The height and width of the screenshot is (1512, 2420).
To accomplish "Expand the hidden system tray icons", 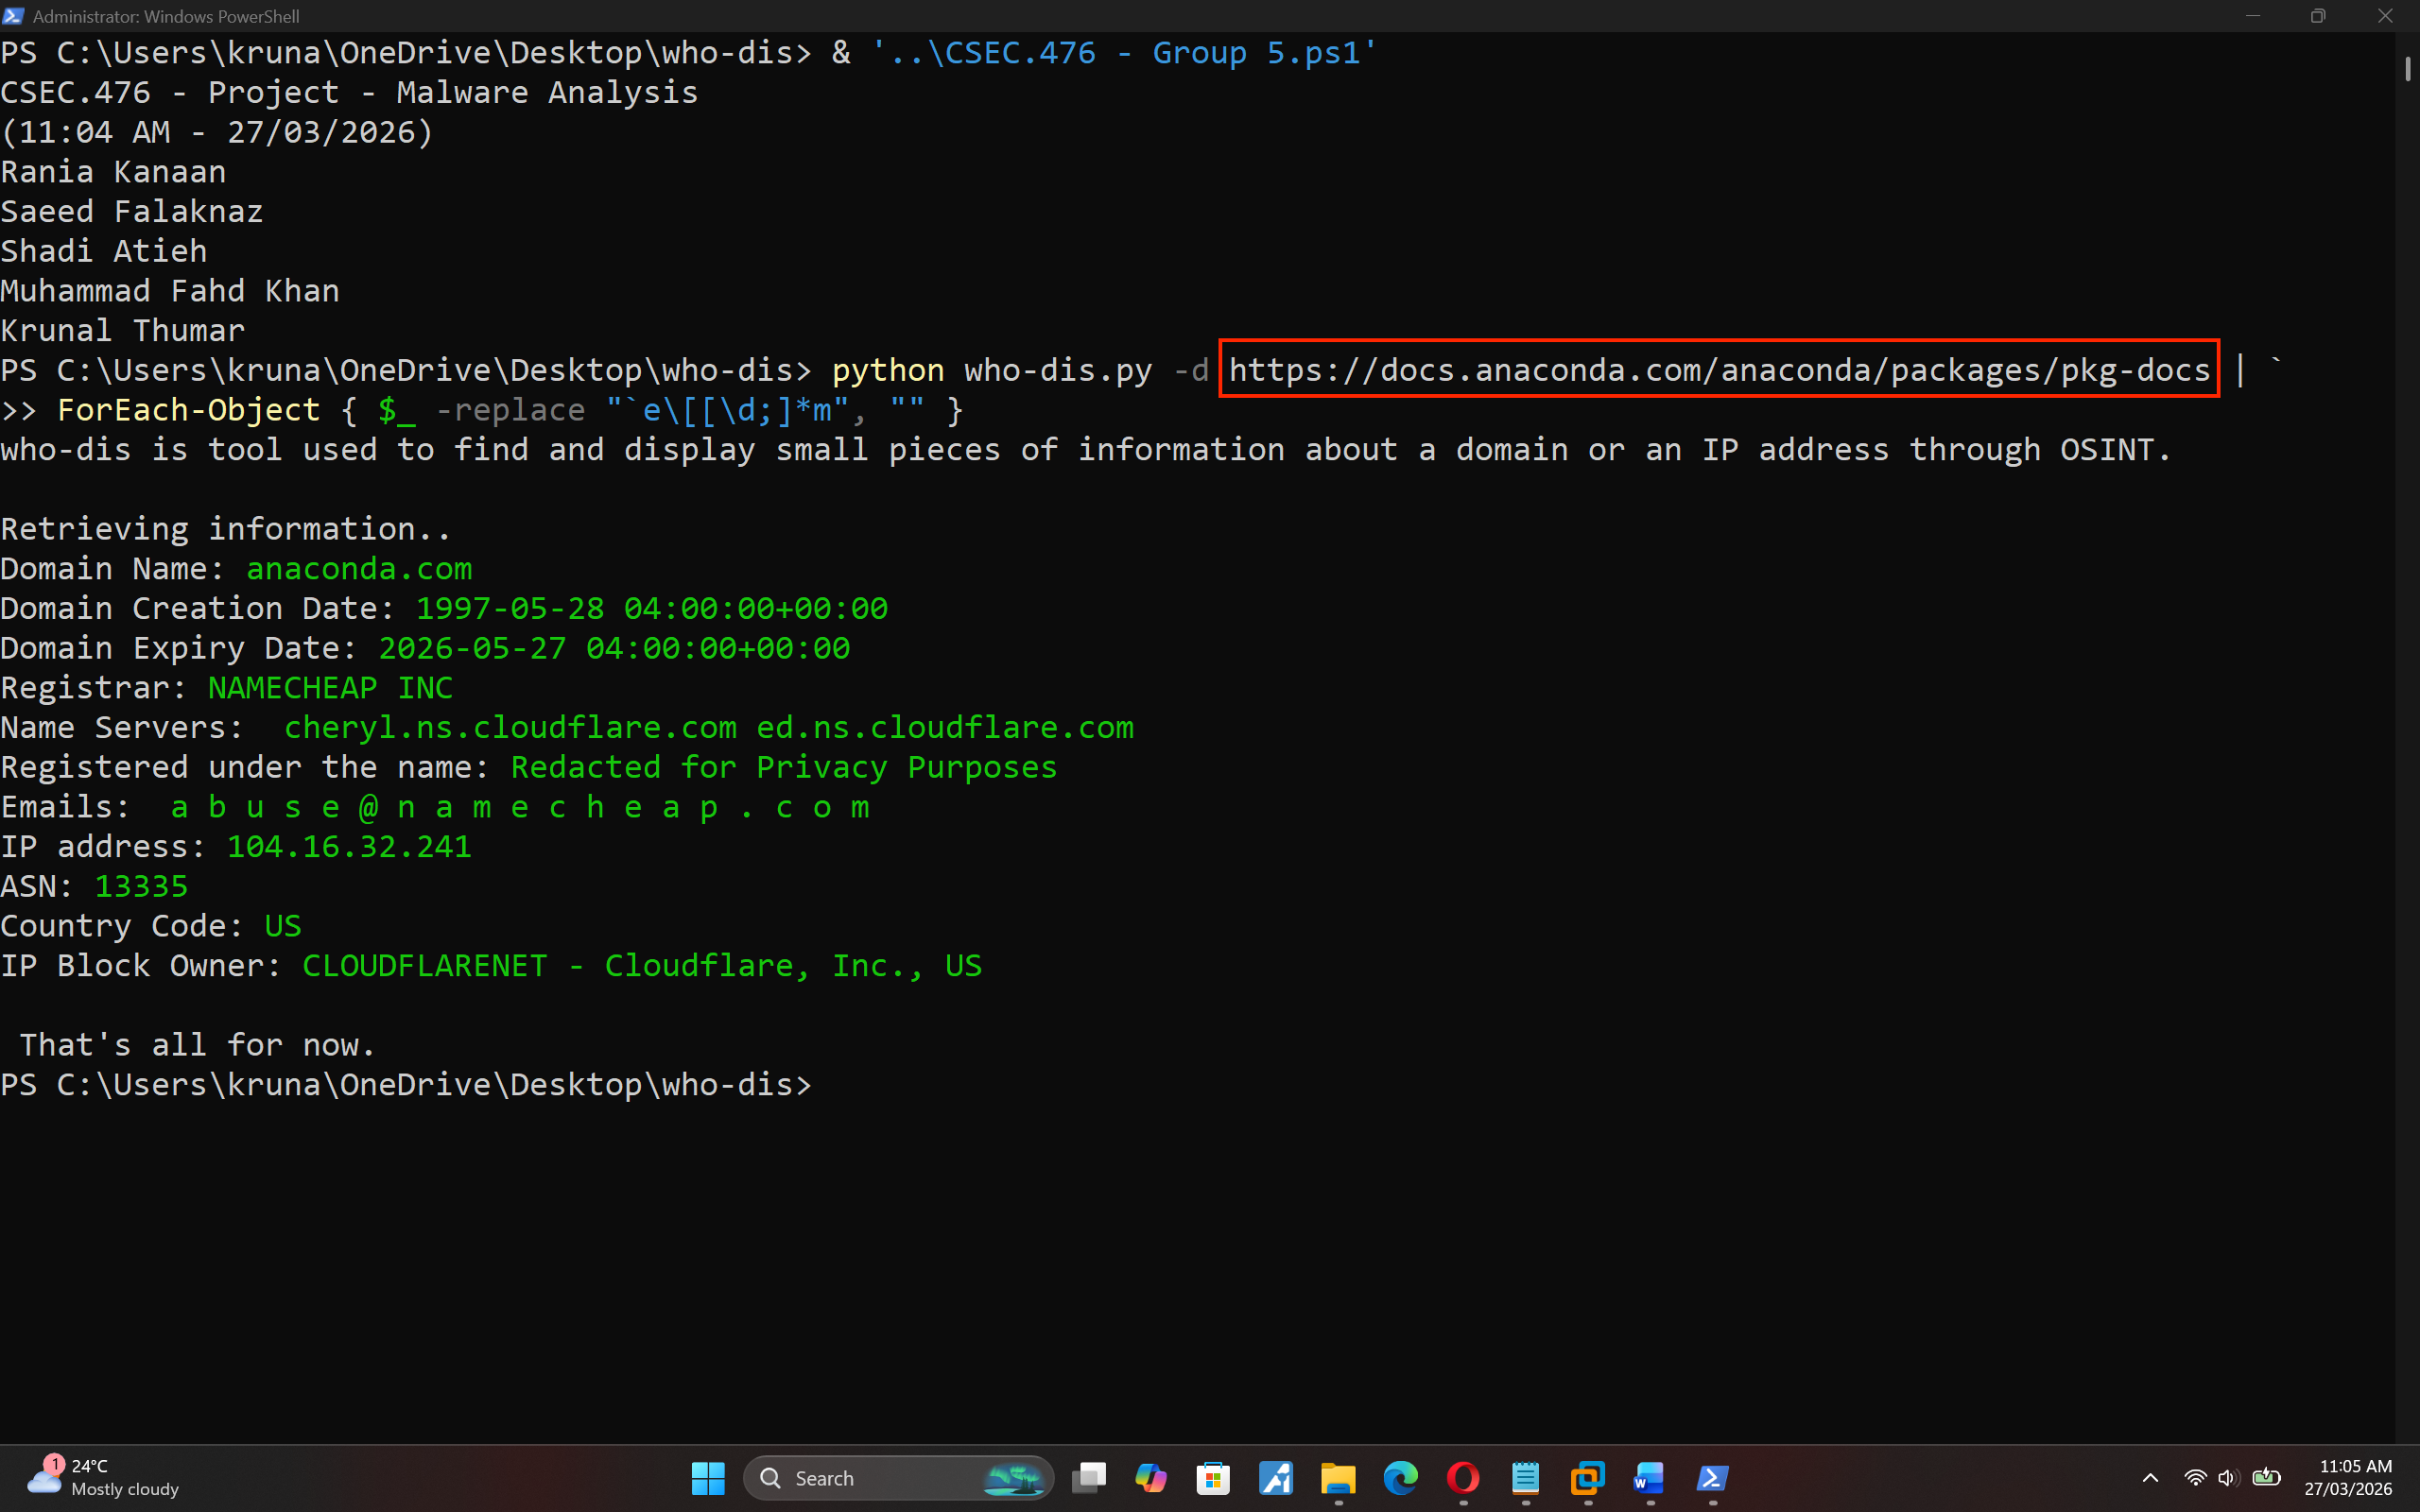I will tap(2150, 1478).
